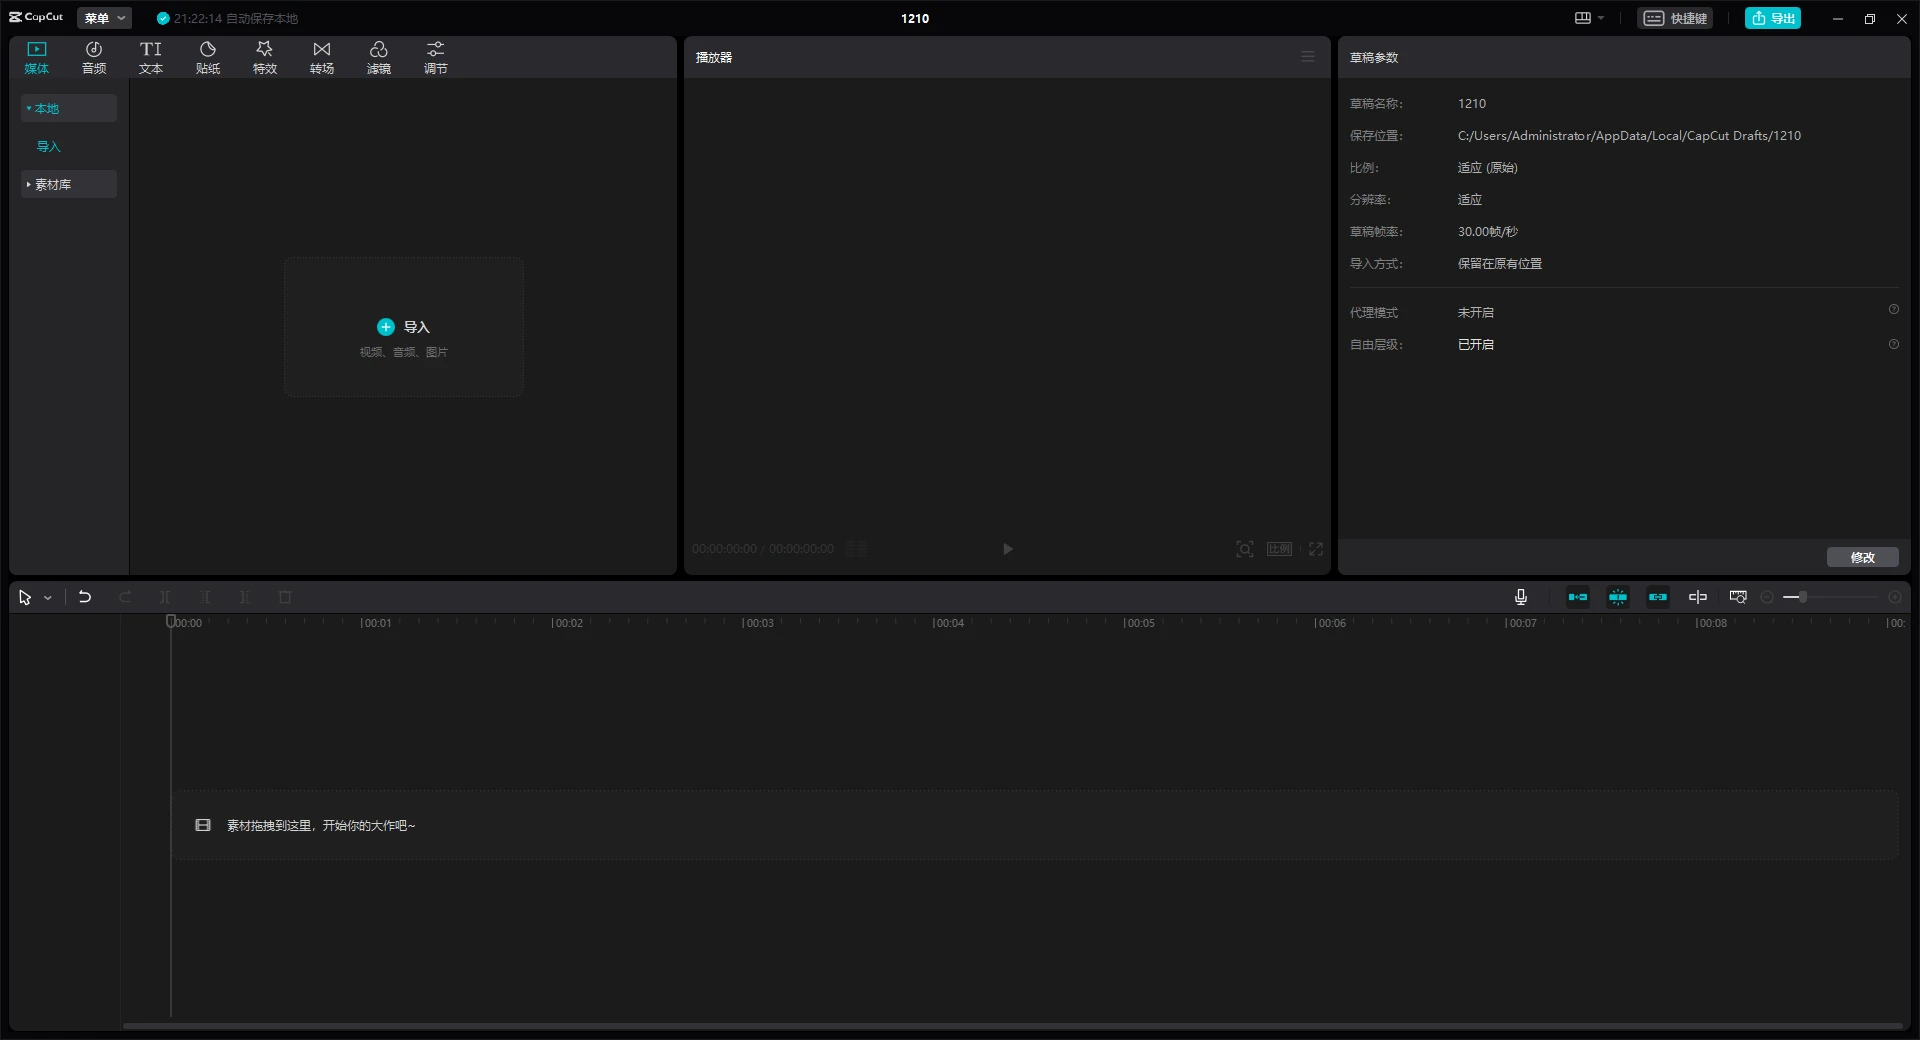This screenshot has height=1040, width=1920.
Task: Toggle main track magnet
Action: click(x=1578, y=597)
